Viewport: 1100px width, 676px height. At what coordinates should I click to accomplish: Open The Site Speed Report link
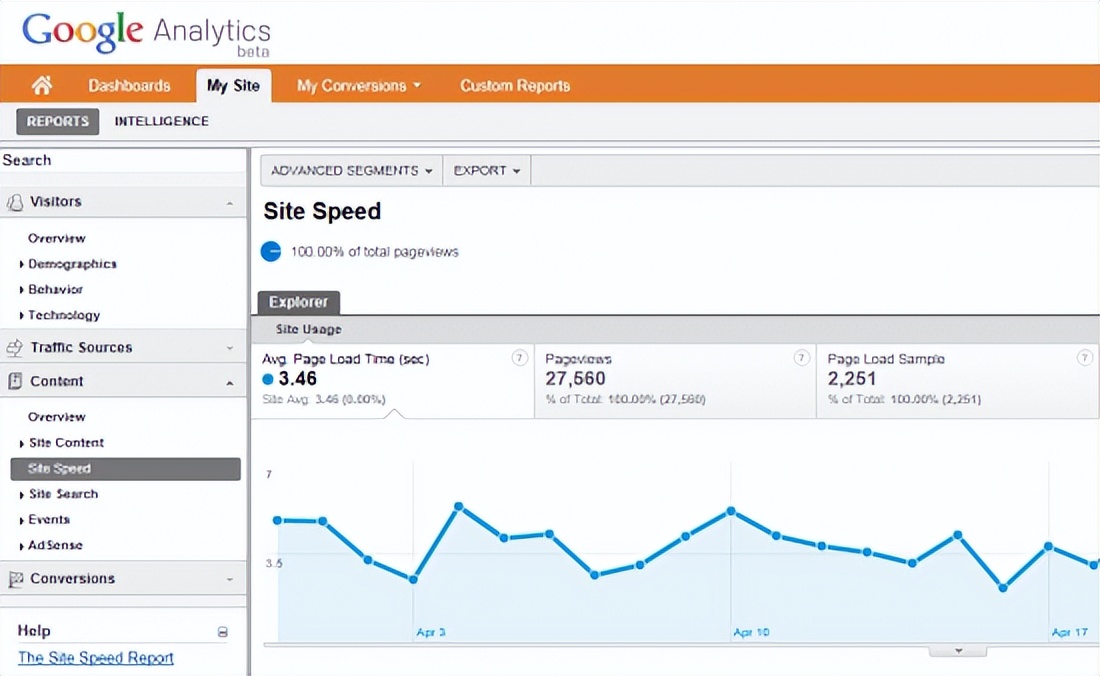click(x=95, y=657)
